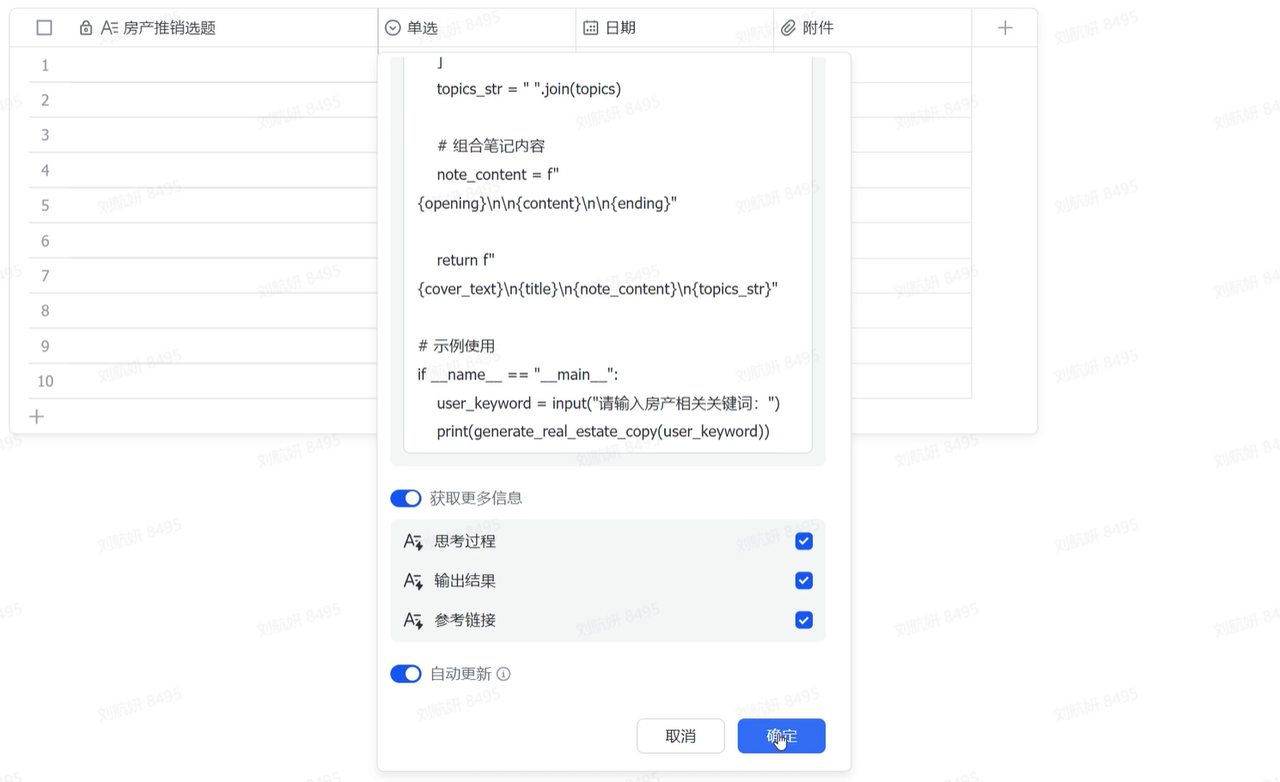Screen dimensions: 1280x782
Task: Click the calendar icon in the 日期 column header
Action: 589,27
